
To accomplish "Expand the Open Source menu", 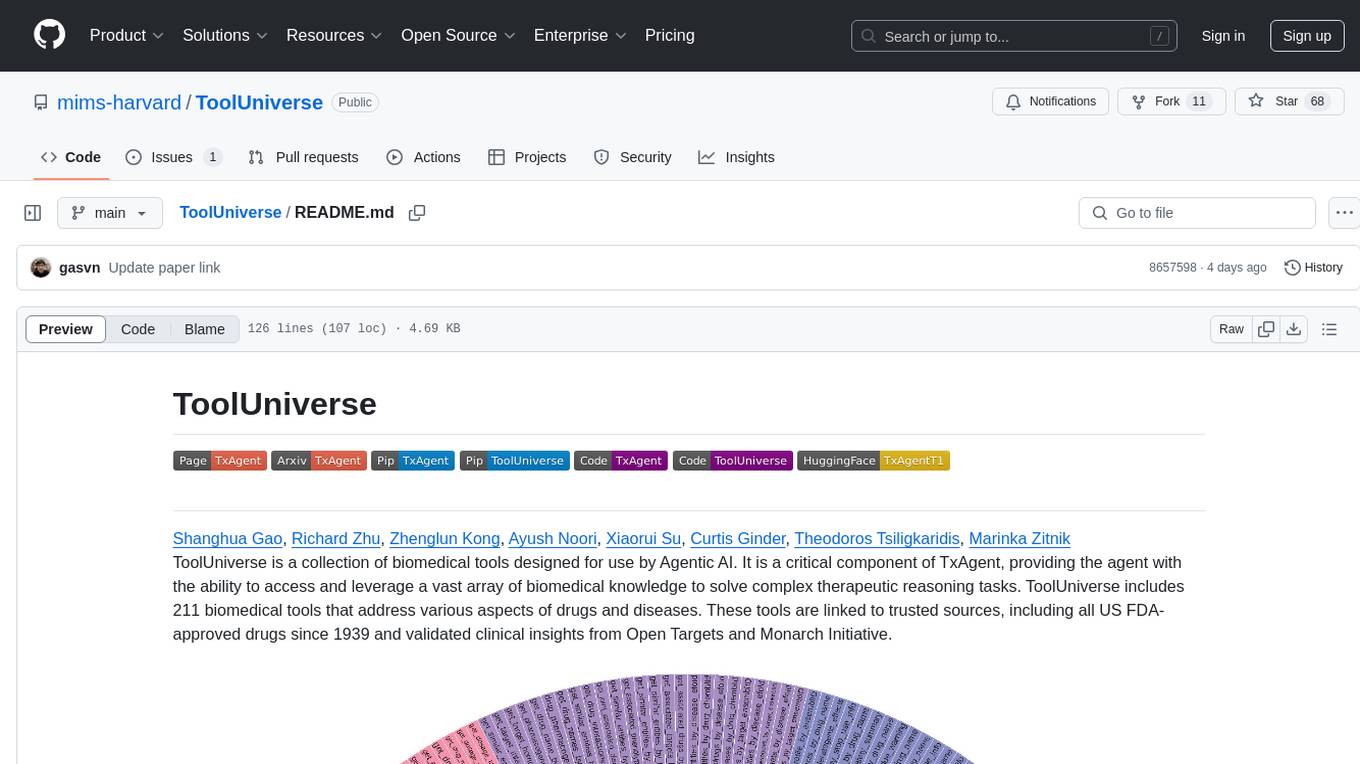I will [x=458, y=35].
